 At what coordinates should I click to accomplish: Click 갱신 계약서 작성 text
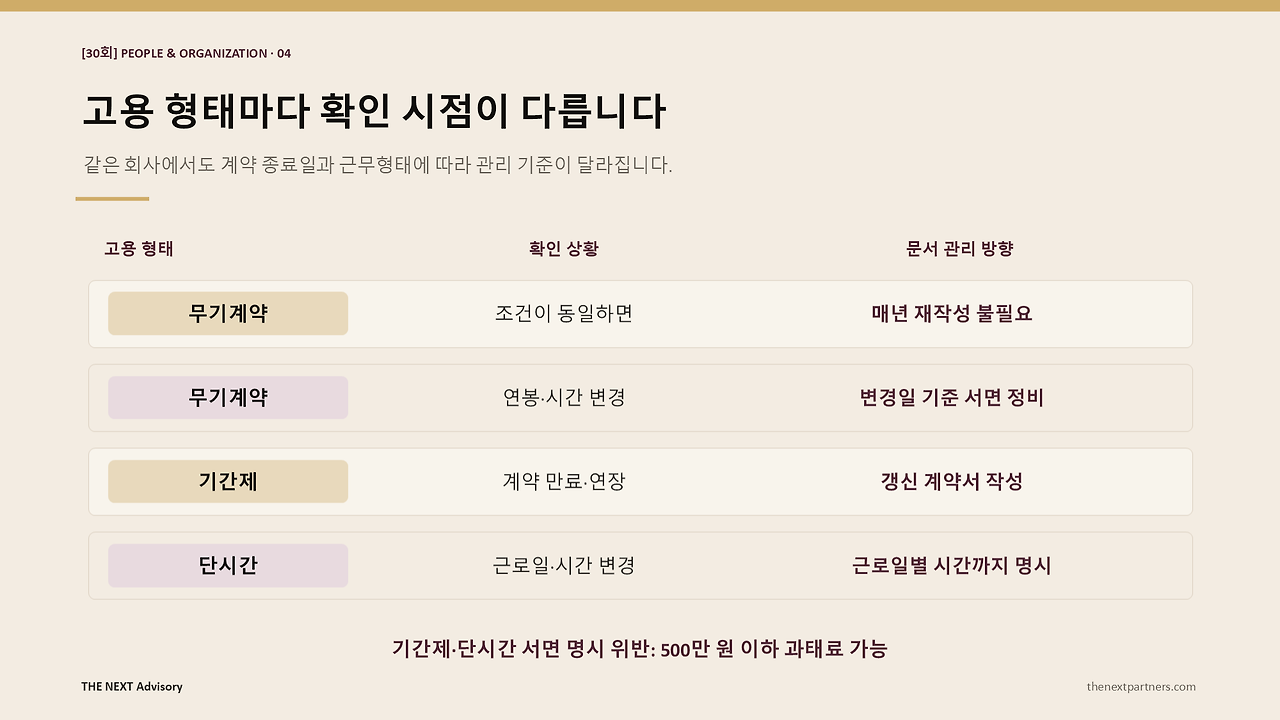tap(952, 481)
